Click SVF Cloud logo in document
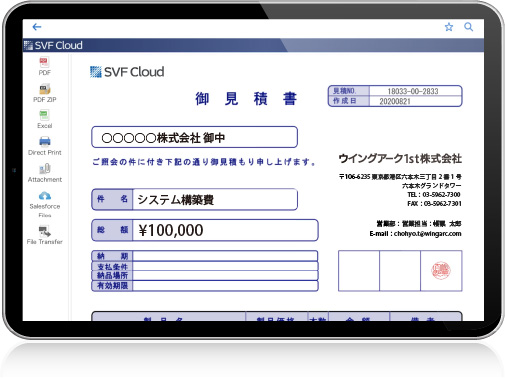 pyautogui.click(x=127, y=72)
